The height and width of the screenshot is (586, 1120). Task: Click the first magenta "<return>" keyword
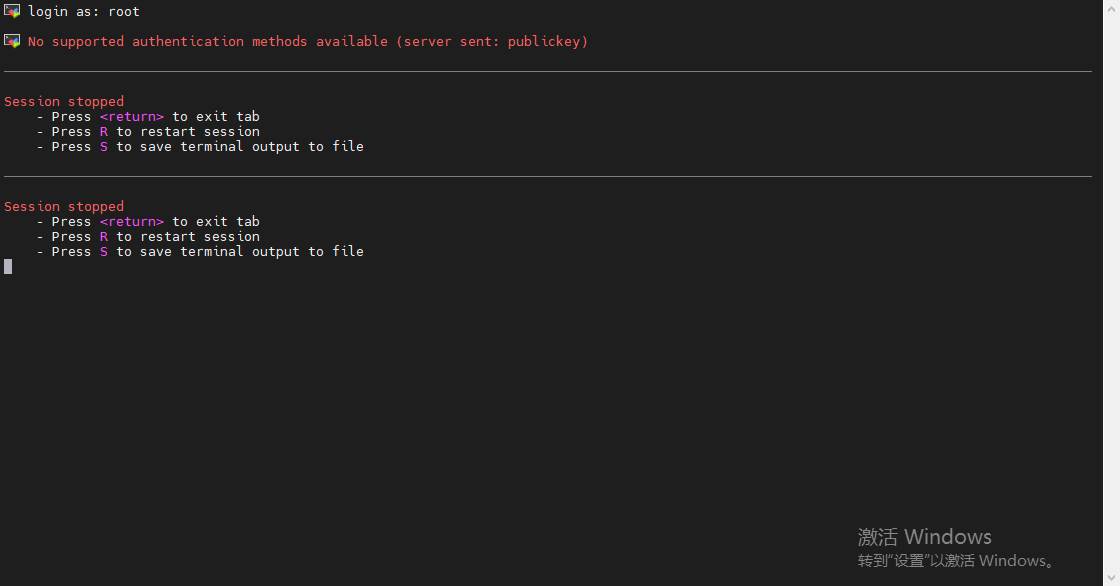tap(131, 117)
